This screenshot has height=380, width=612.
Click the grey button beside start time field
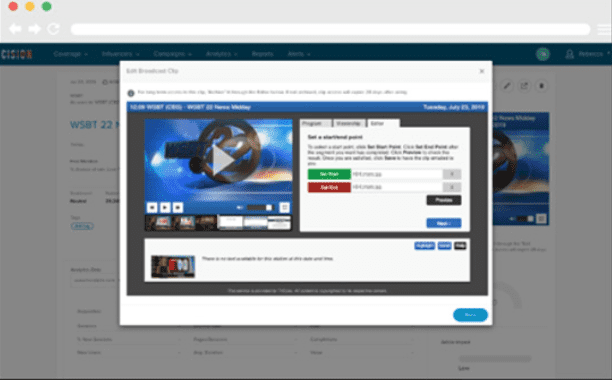pos(452,174)
